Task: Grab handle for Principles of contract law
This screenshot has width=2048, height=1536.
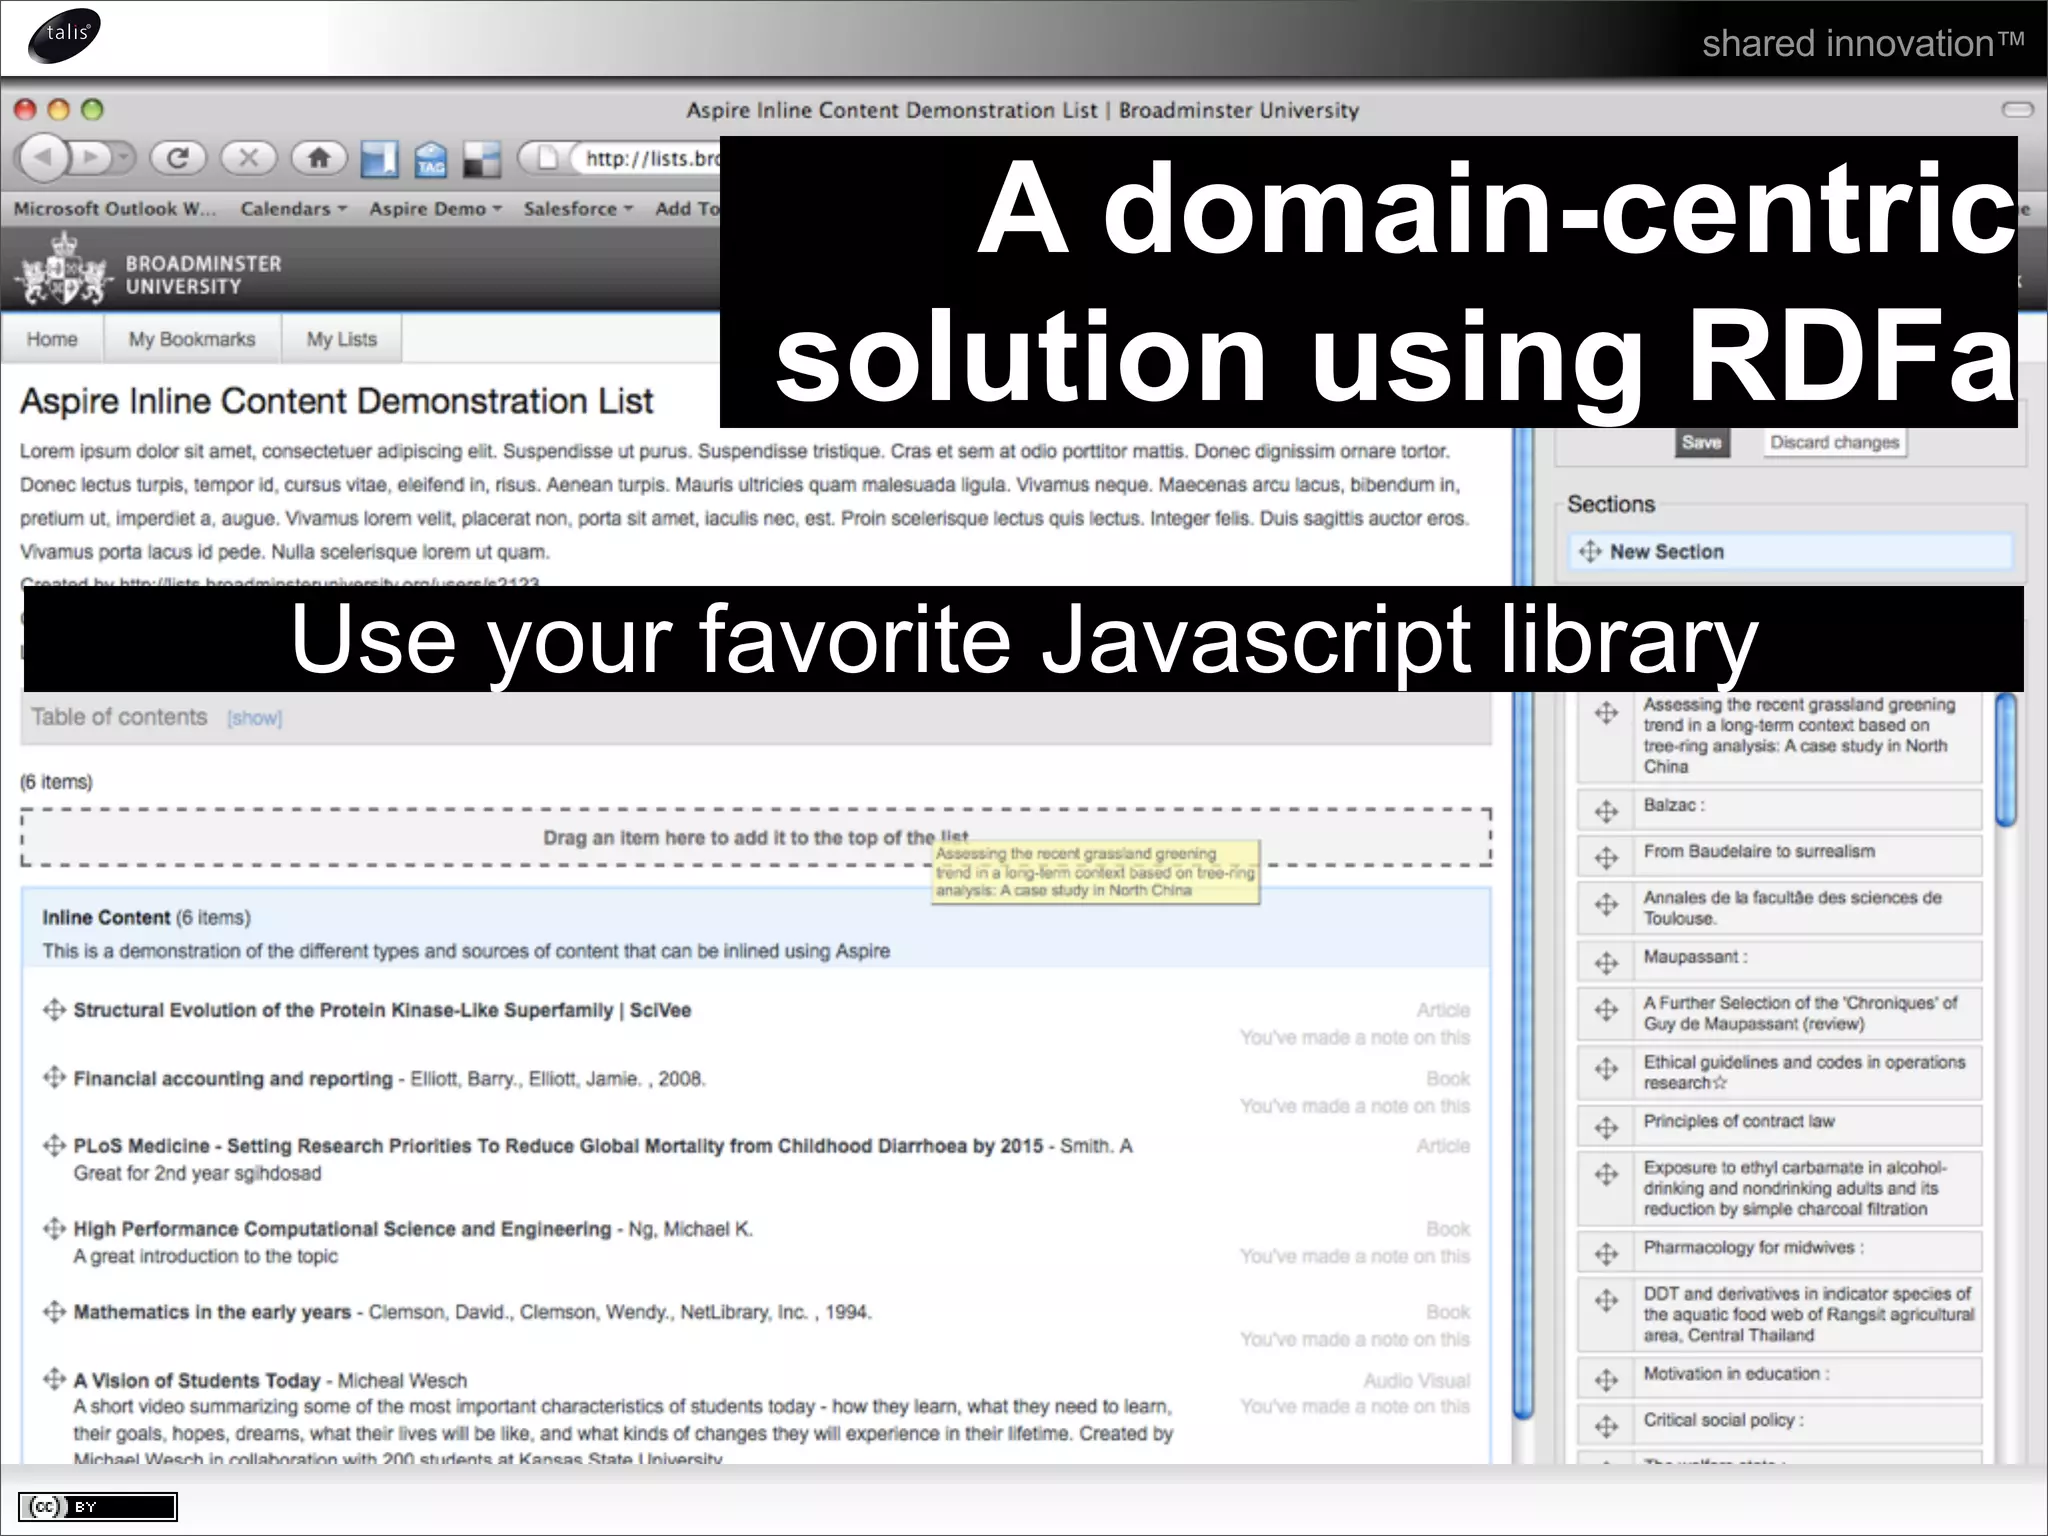Action: click(x=1606, y=1127)
